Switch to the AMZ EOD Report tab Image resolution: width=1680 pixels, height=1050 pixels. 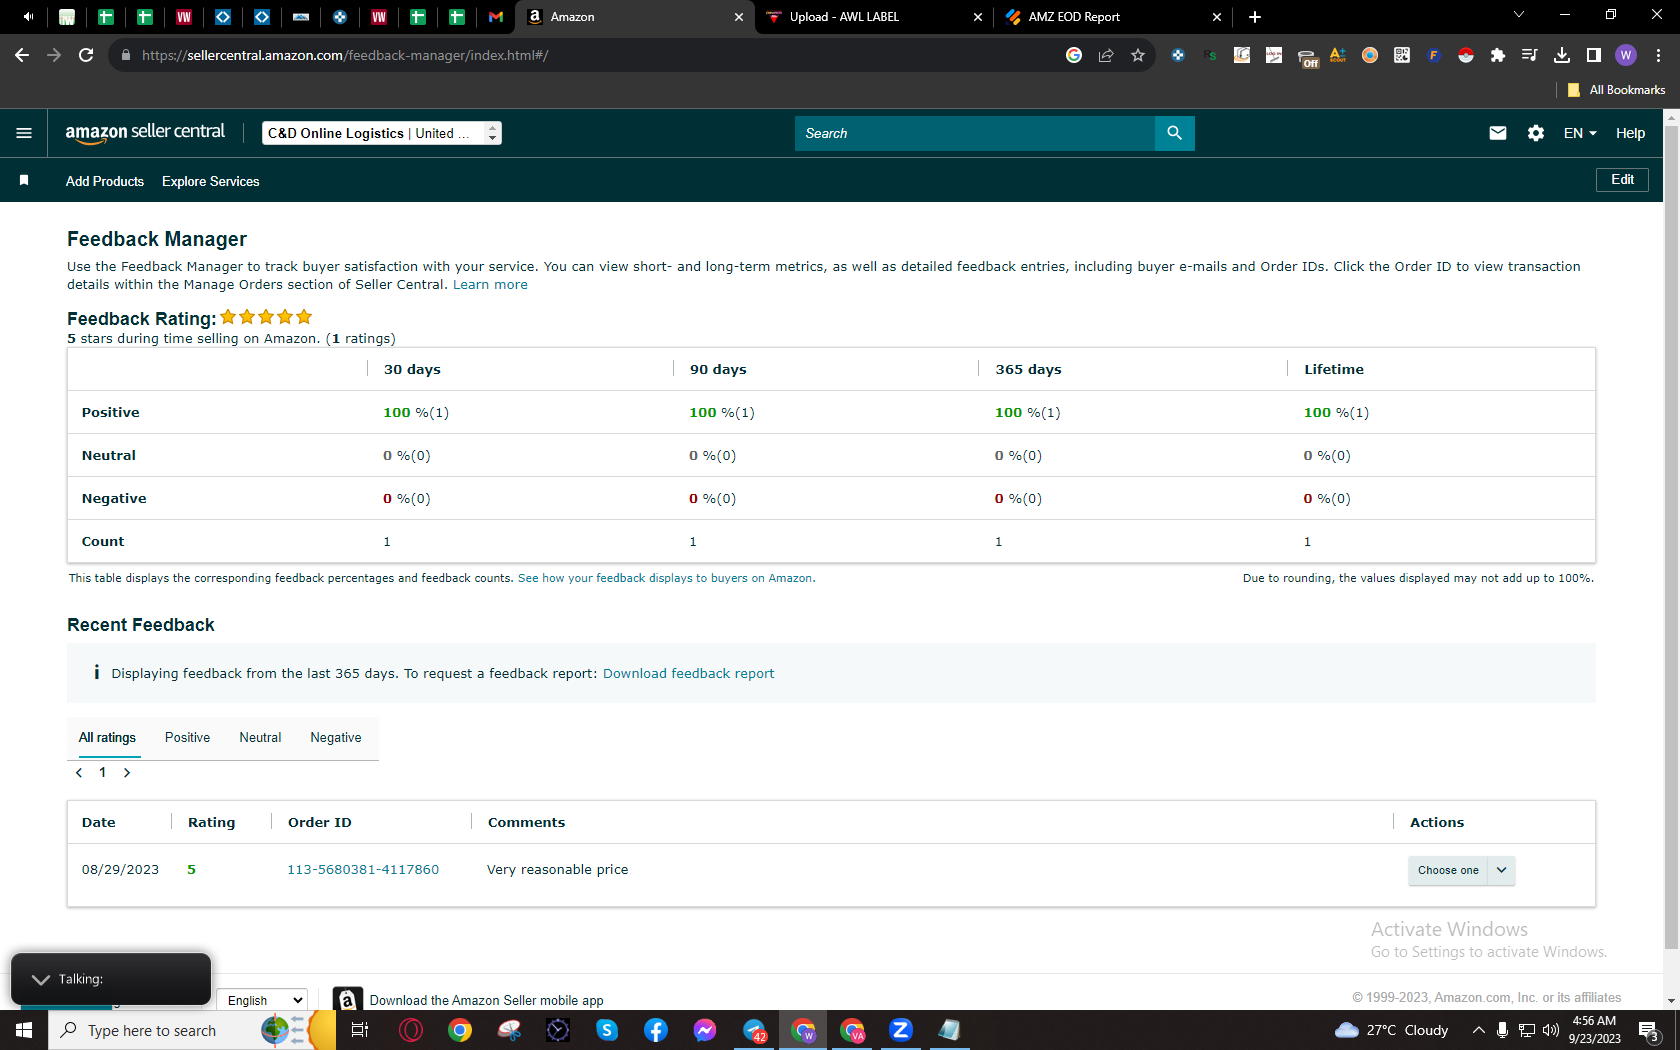pyautogui.click(x=1110, y=17)
